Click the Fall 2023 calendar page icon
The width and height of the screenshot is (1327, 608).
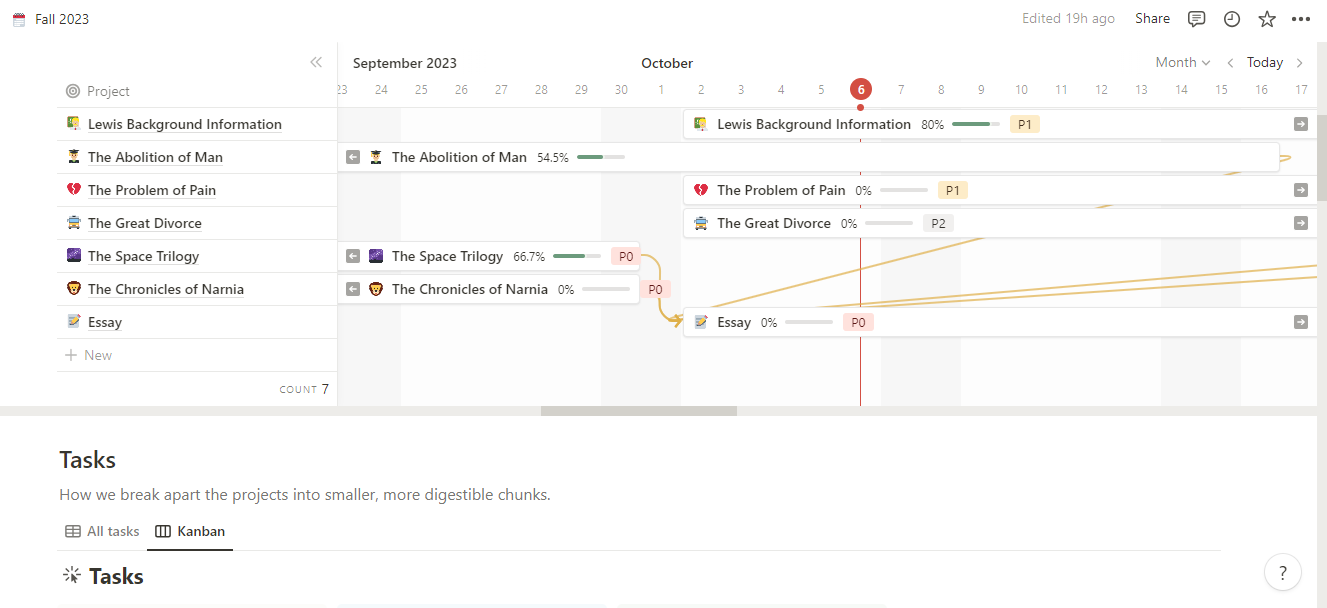point(19,19)
